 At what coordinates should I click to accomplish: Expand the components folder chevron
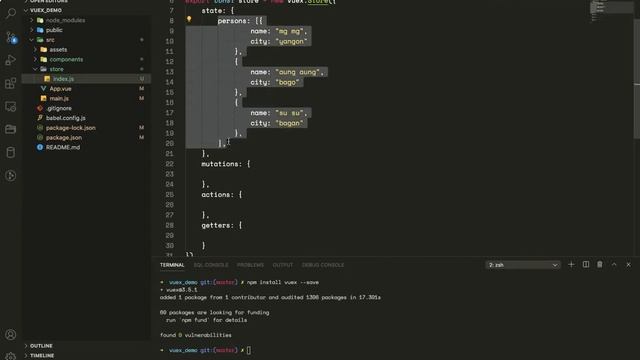36,59
